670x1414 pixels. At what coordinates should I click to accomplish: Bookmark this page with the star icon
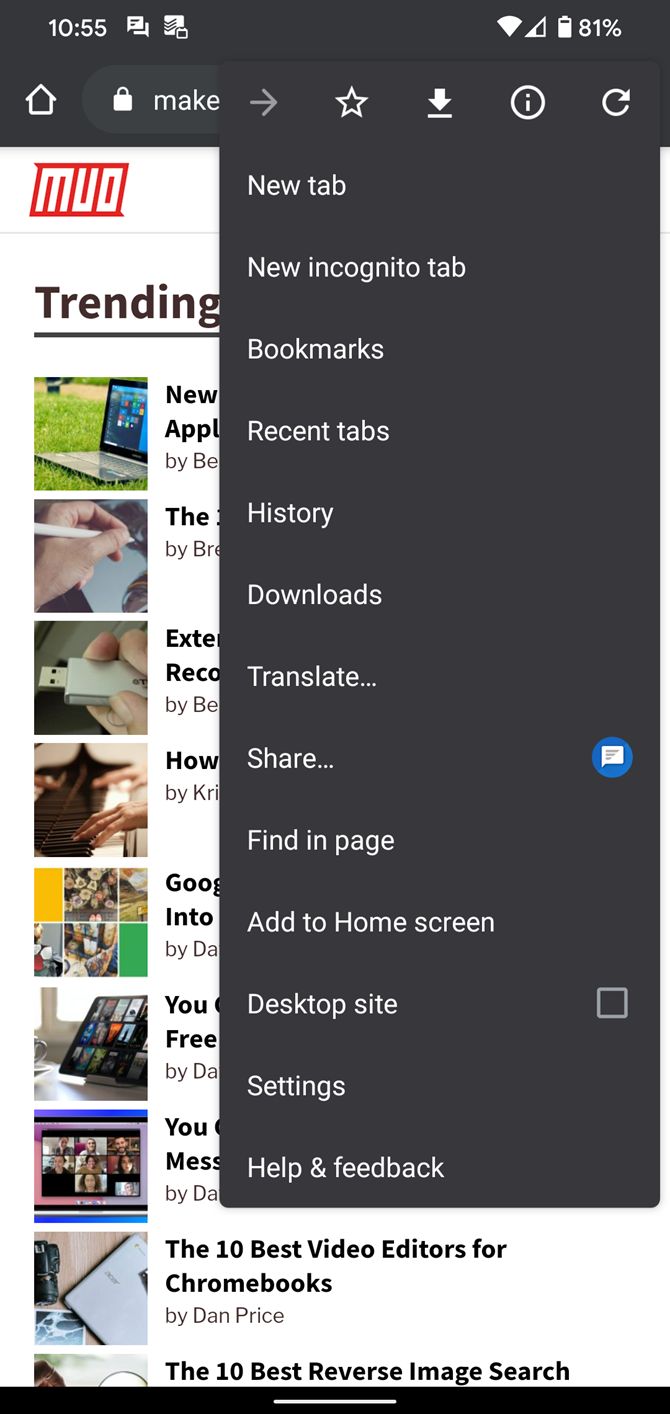pos(351,101)
